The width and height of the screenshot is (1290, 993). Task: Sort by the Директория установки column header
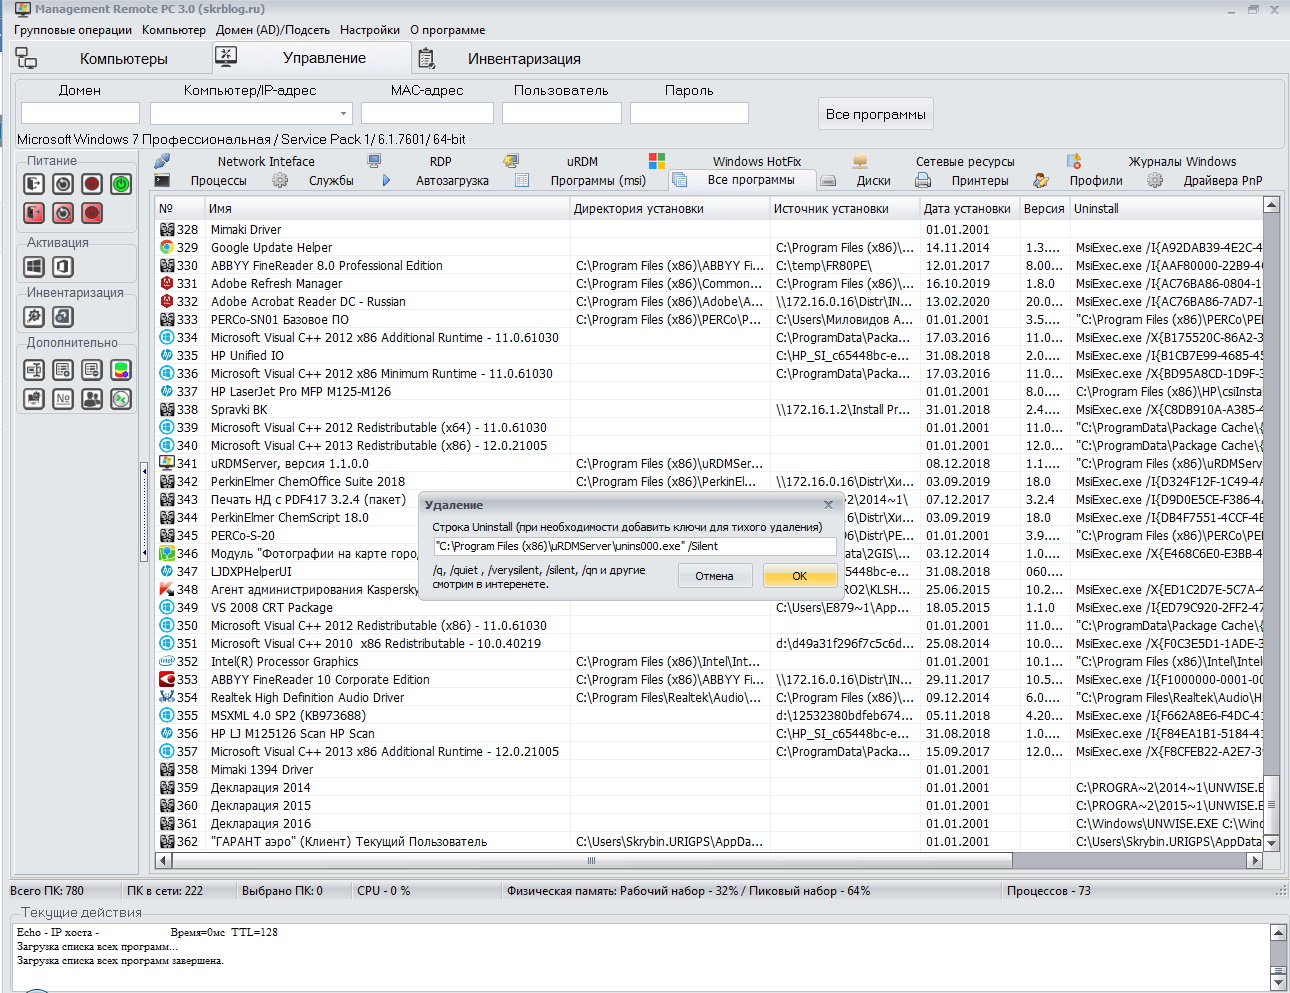(668, 209)
